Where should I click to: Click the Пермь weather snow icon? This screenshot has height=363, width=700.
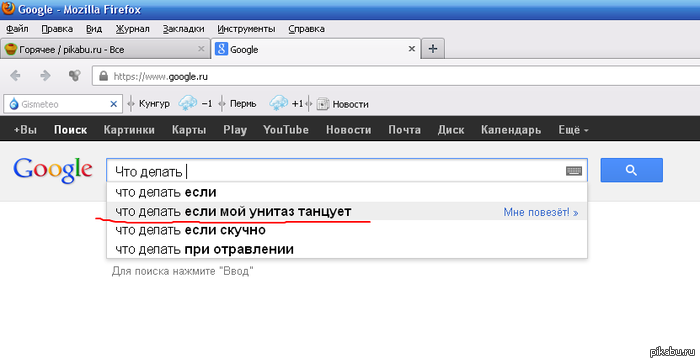click(278, 104)
